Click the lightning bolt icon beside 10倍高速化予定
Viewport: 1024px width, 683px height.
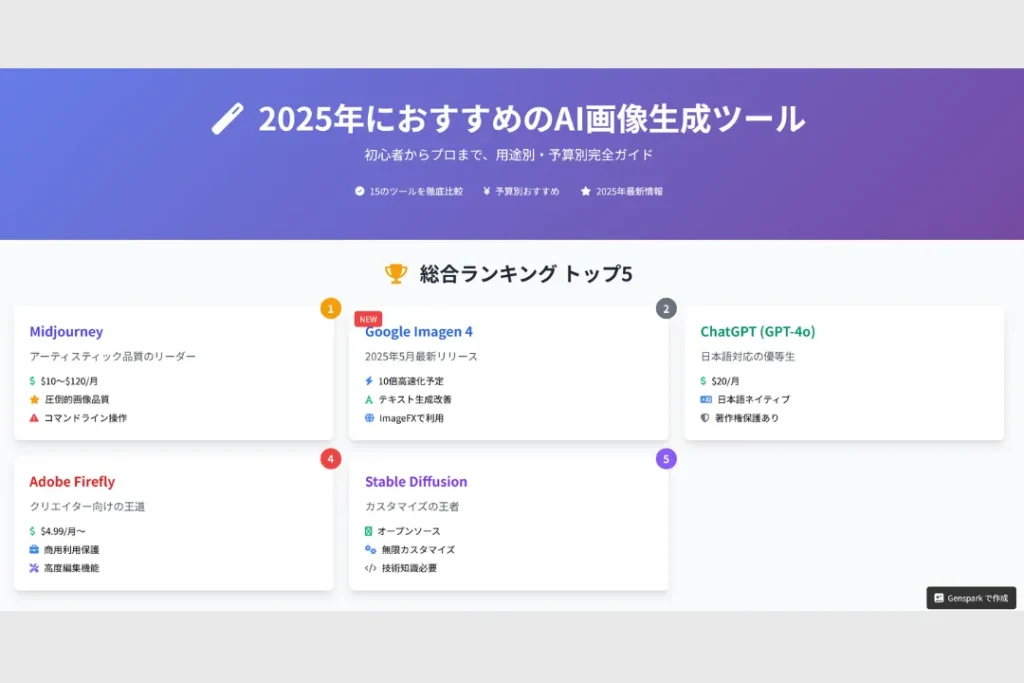click(x=369, y=381)
